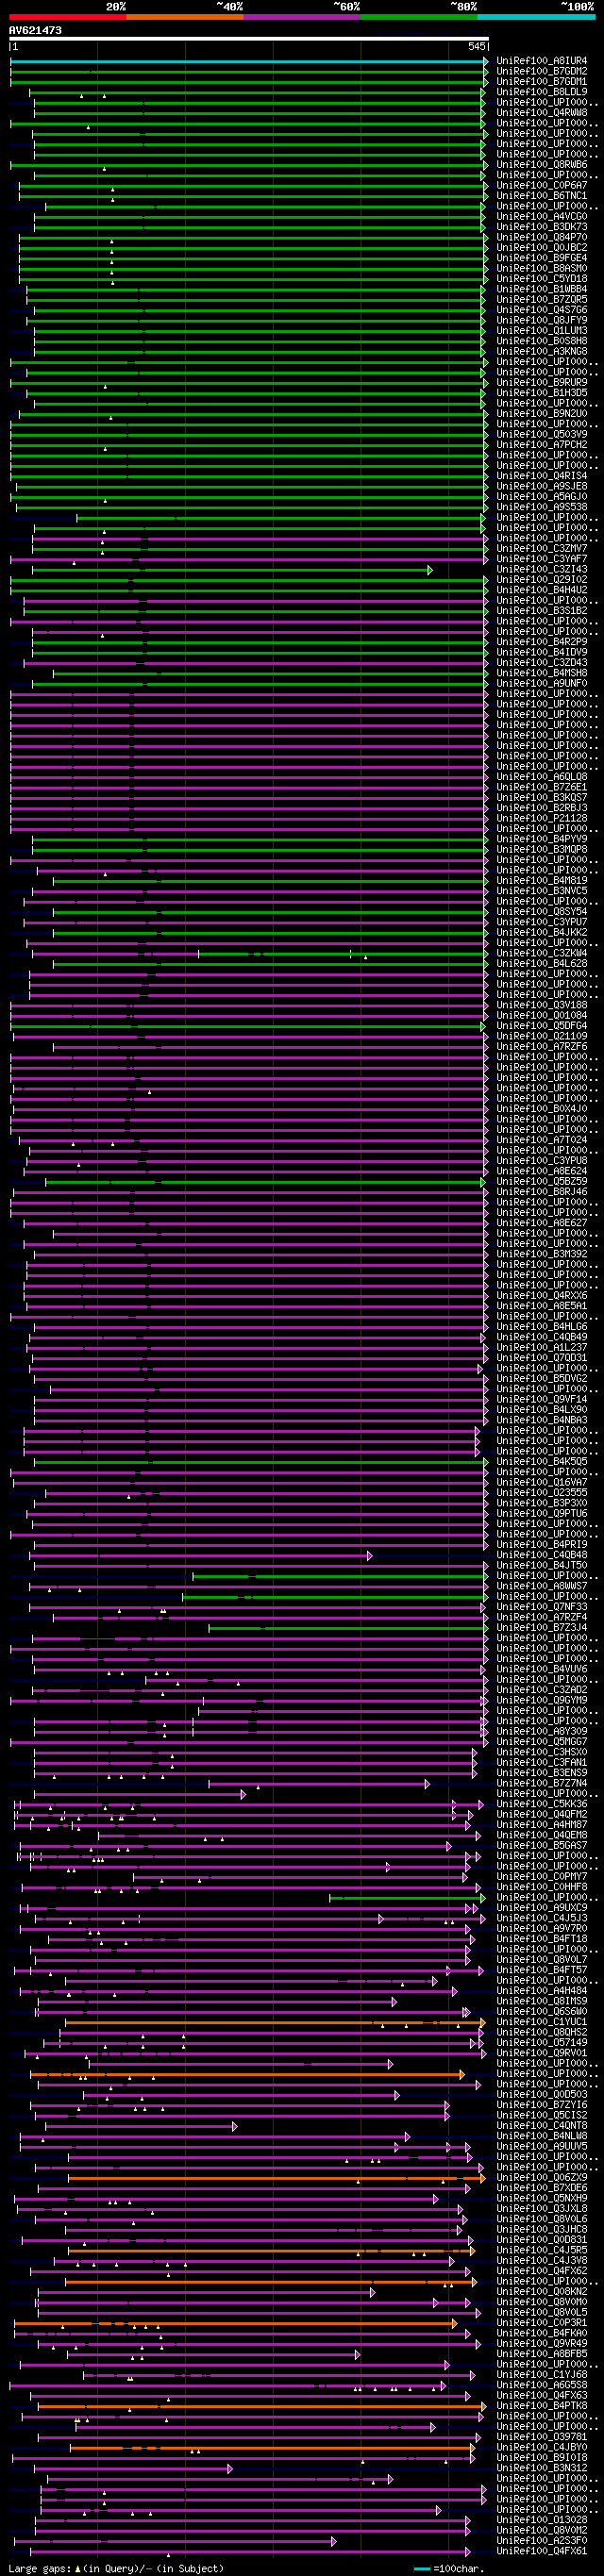Click the UniRef100_B9RUR9 label

542,383
